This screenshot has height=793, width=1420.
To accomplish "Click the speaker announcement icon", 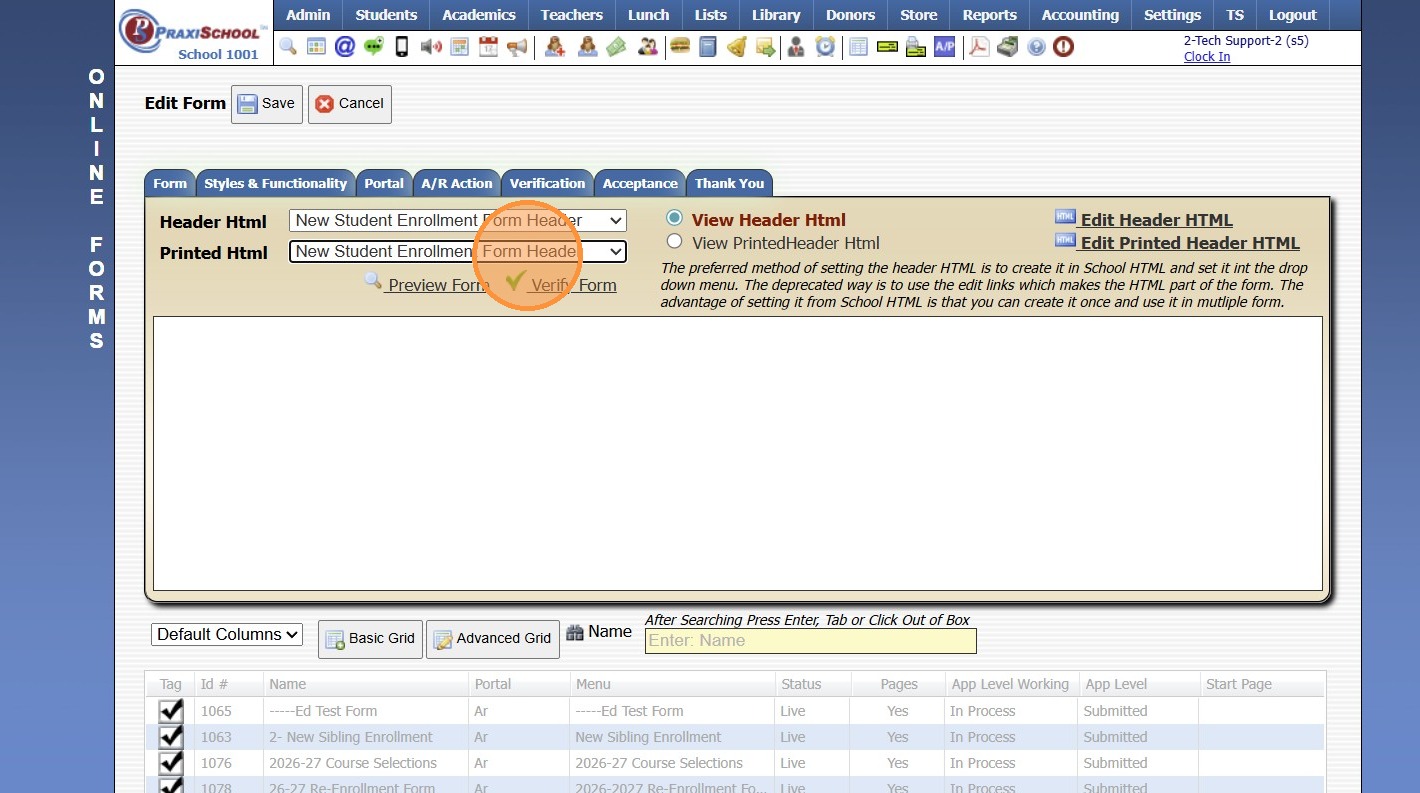I will point(431,46).
